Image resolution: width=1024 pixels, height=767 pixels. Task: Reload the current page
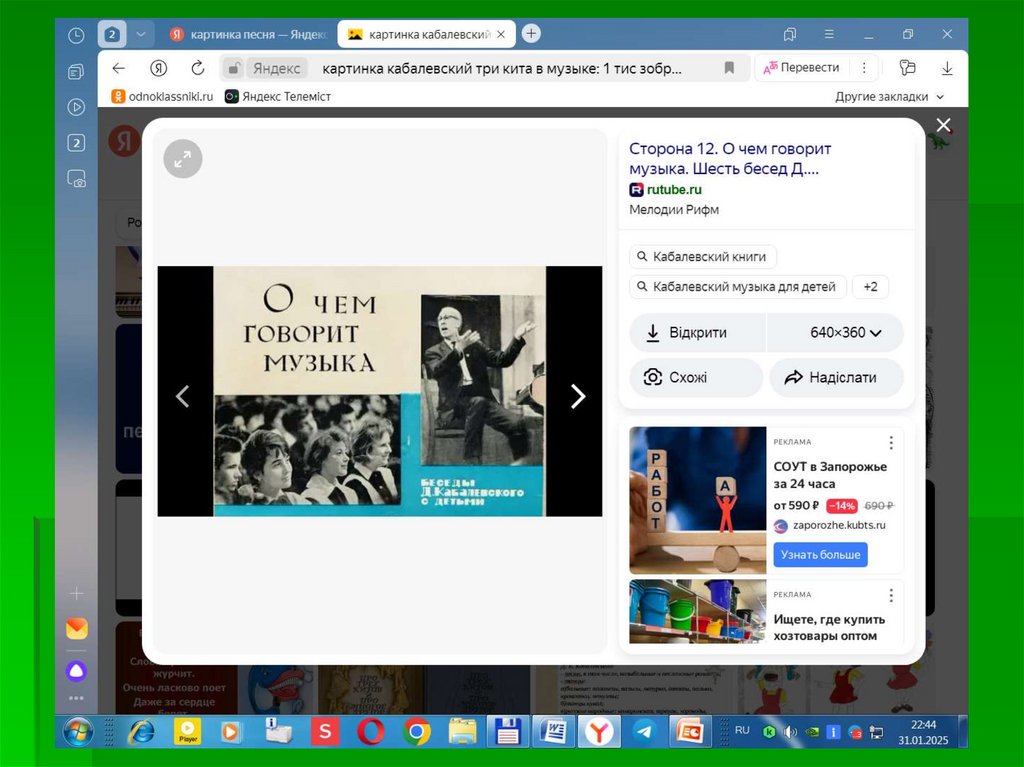(198, 68)
